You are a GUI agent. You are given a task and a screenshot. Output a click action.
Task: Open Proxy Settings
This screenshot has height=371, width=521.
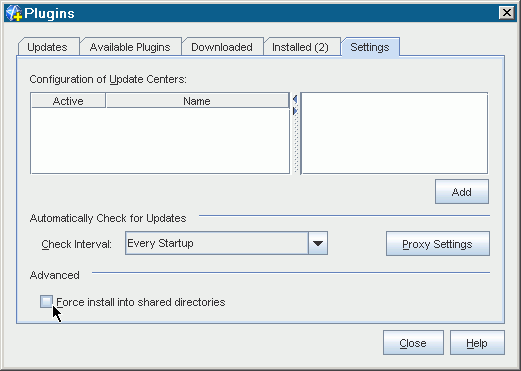click(x=438, y=244)
